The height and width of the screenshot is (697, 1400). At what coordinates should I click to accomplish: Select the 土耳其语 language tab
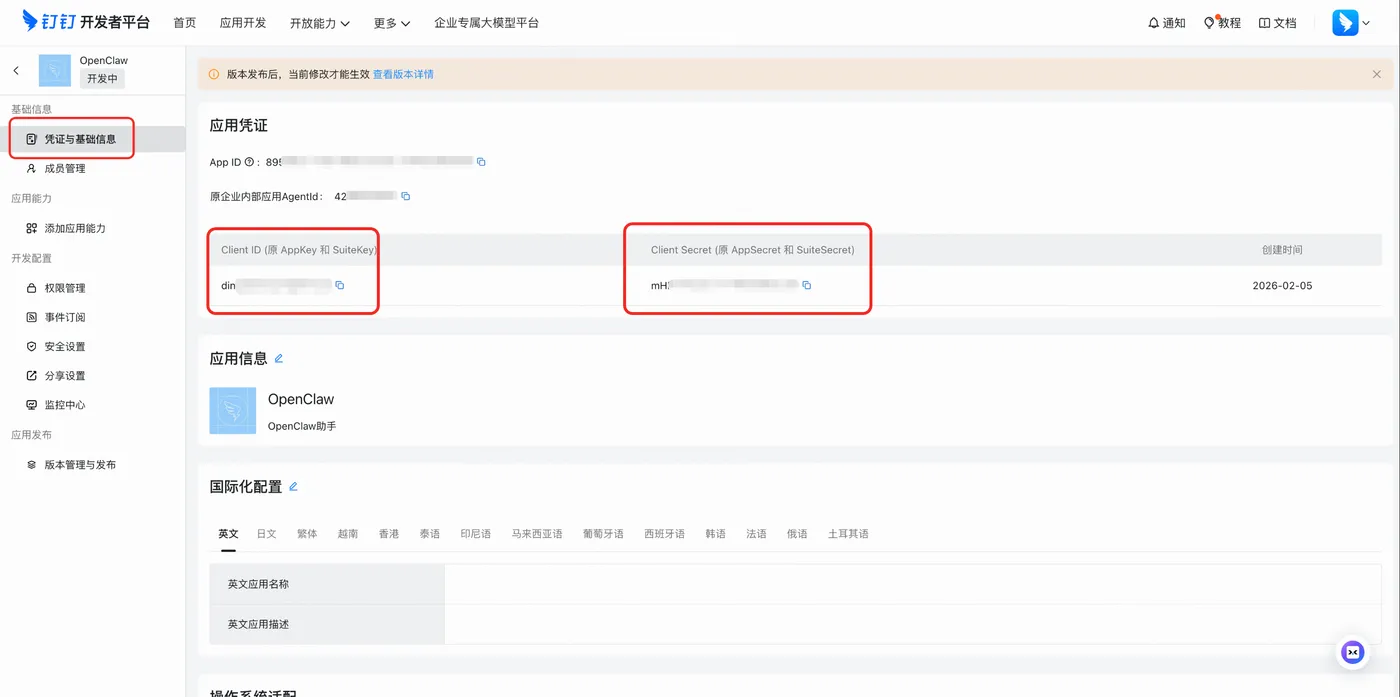pos(848,534)
